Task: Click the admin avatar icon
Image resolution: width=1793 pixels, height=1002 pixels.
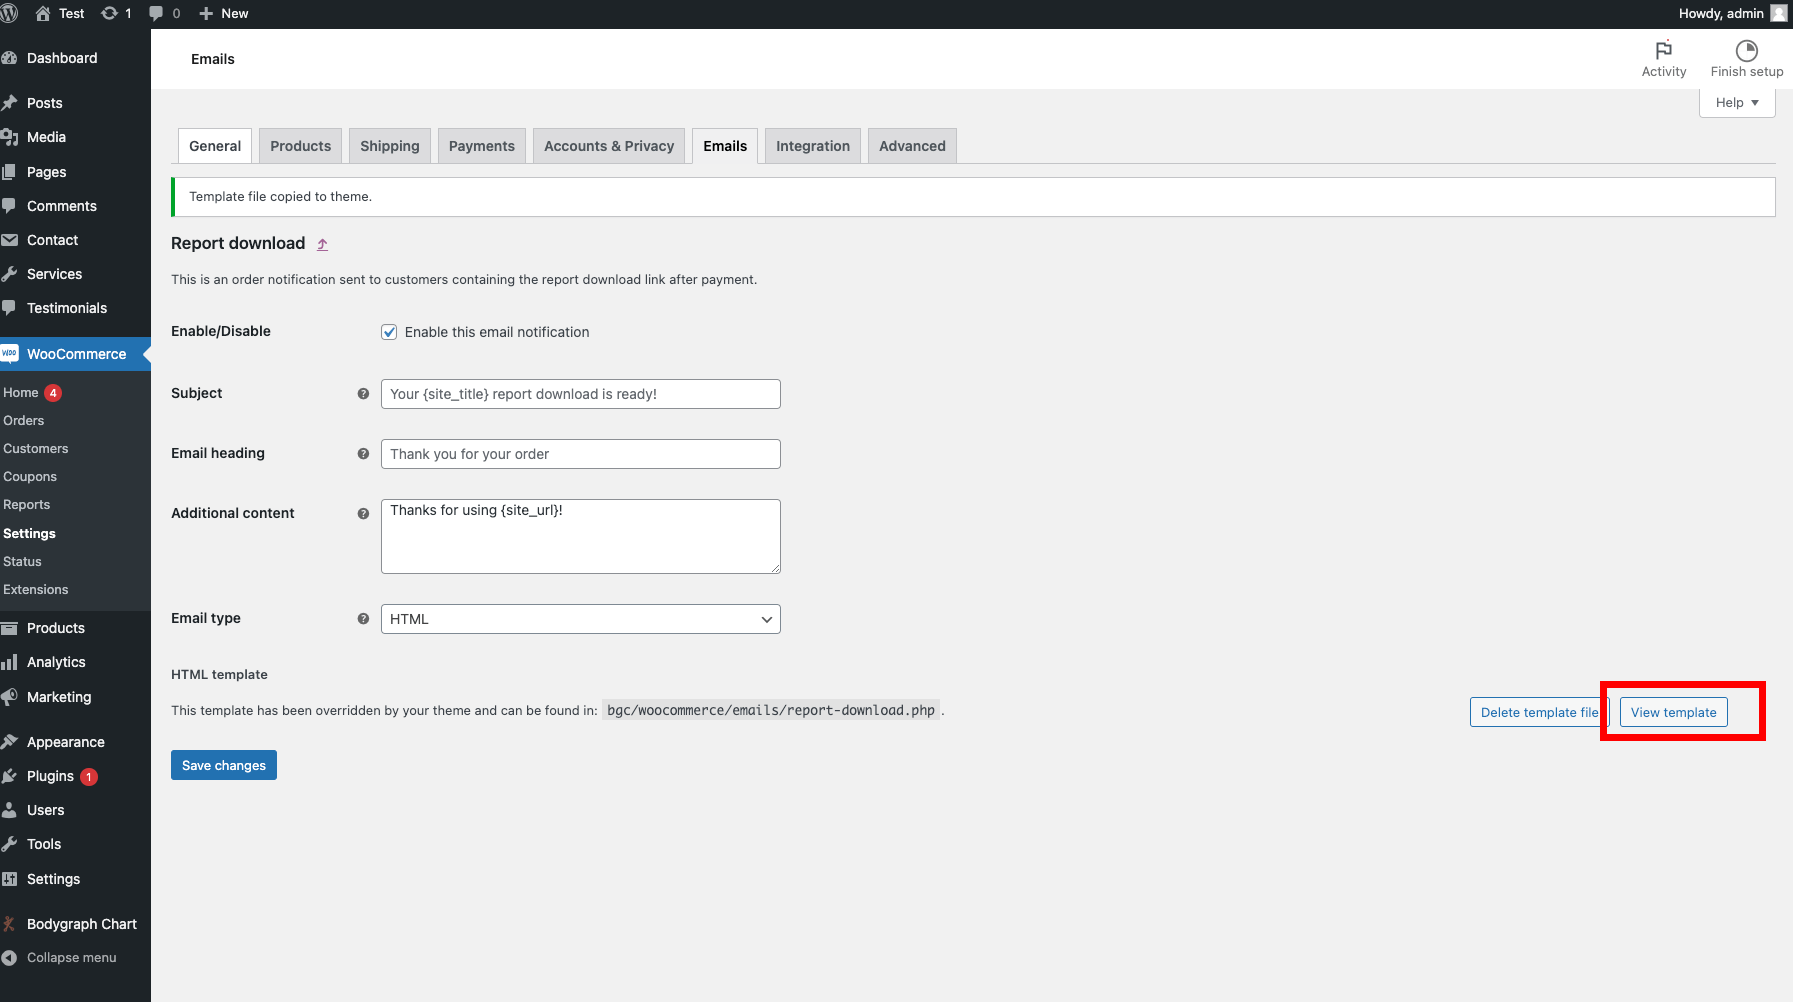Action: click(1779, 13)
